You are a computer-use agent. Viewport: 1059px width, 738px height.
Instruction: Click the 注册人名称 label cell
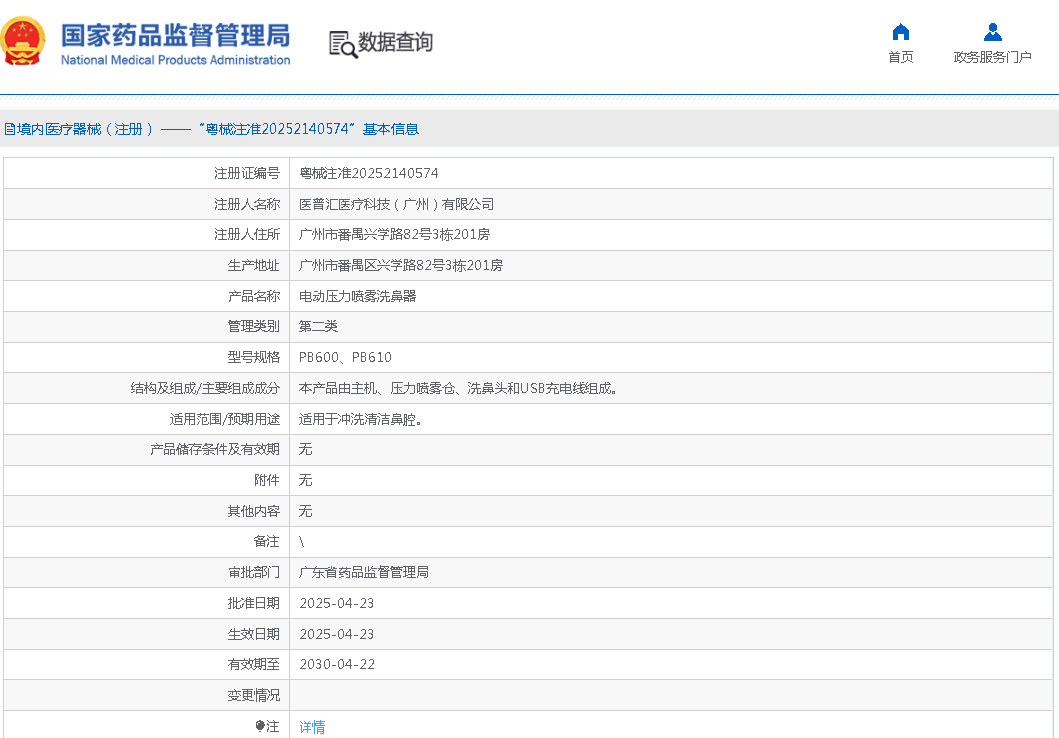coord(147,204)
